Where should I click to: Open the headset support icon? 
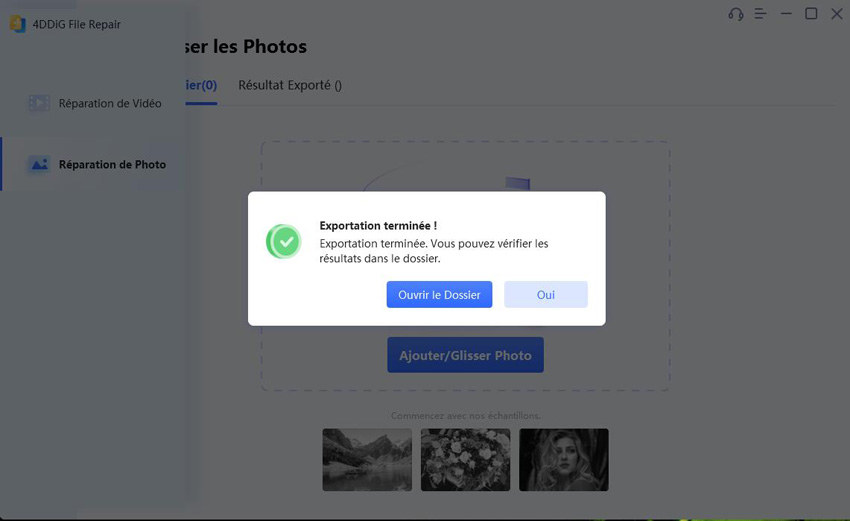pyautogui.click(x=736, y=14)
